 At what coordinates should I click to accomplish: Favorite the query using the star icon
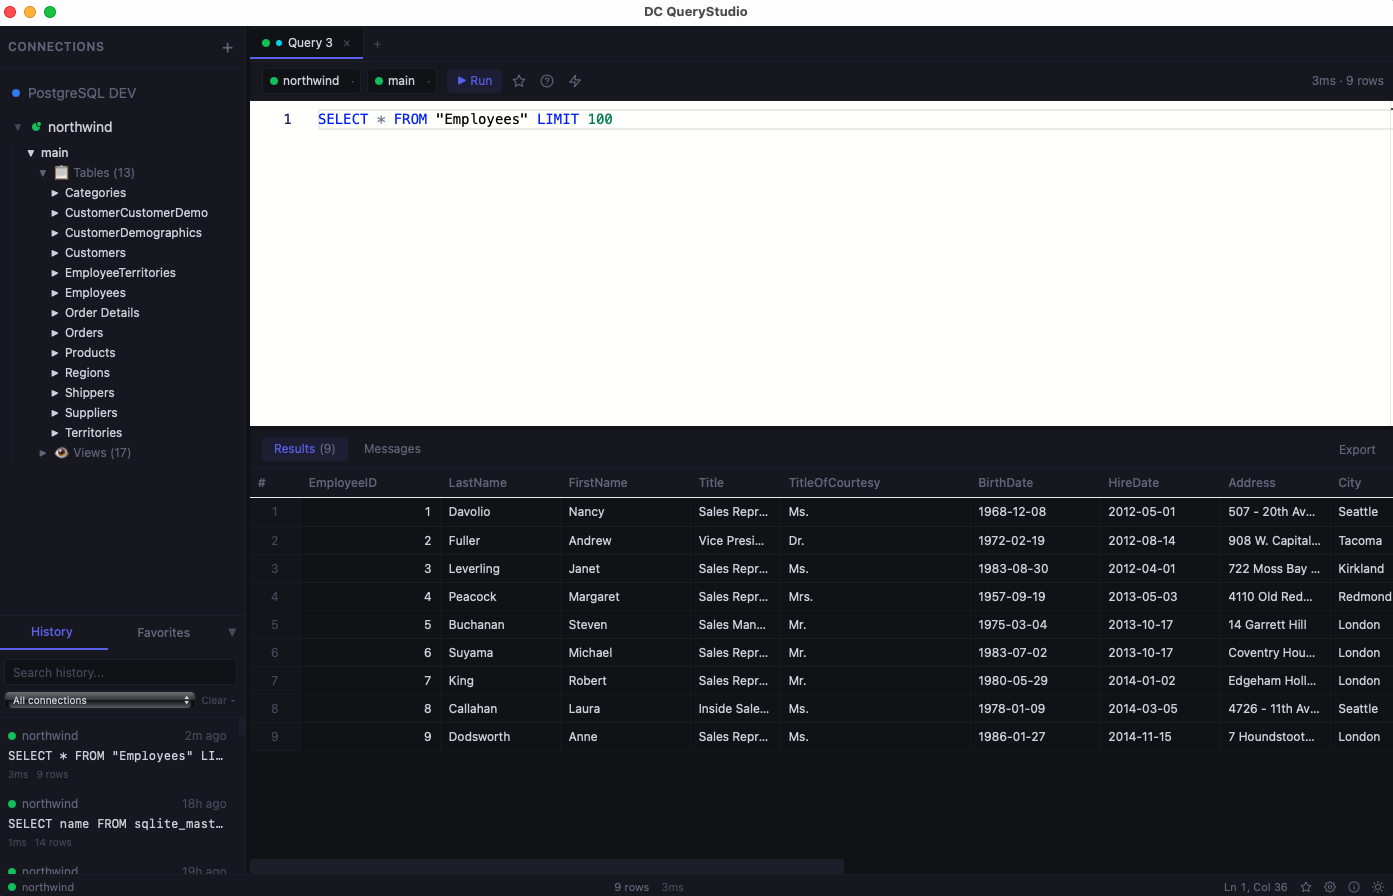click(518, 81)
